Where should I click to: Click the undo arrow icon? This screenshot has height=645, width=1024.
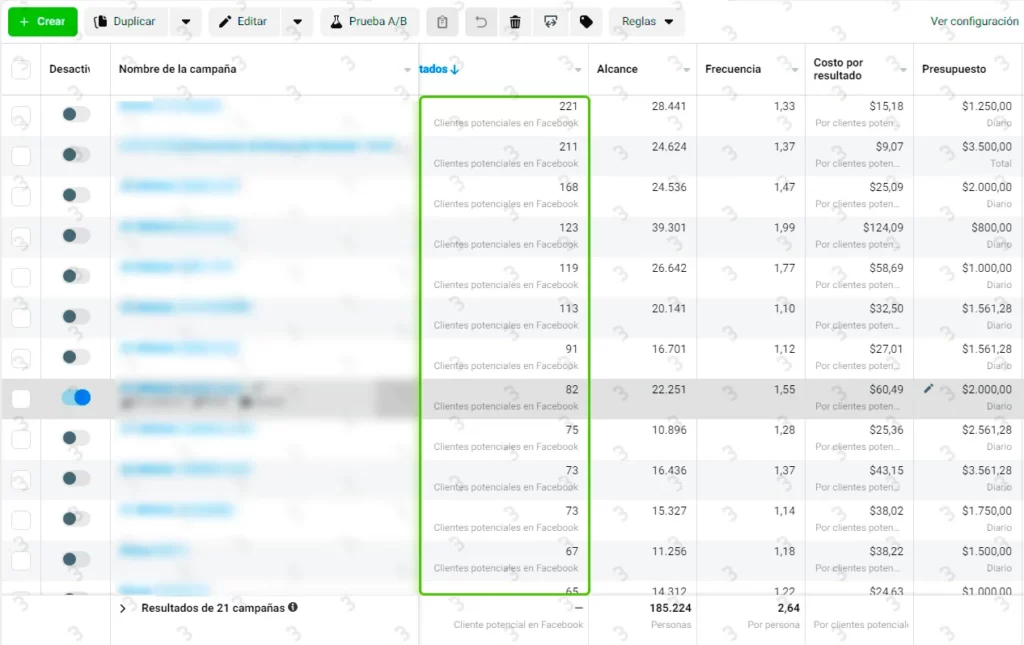(481, 21)
